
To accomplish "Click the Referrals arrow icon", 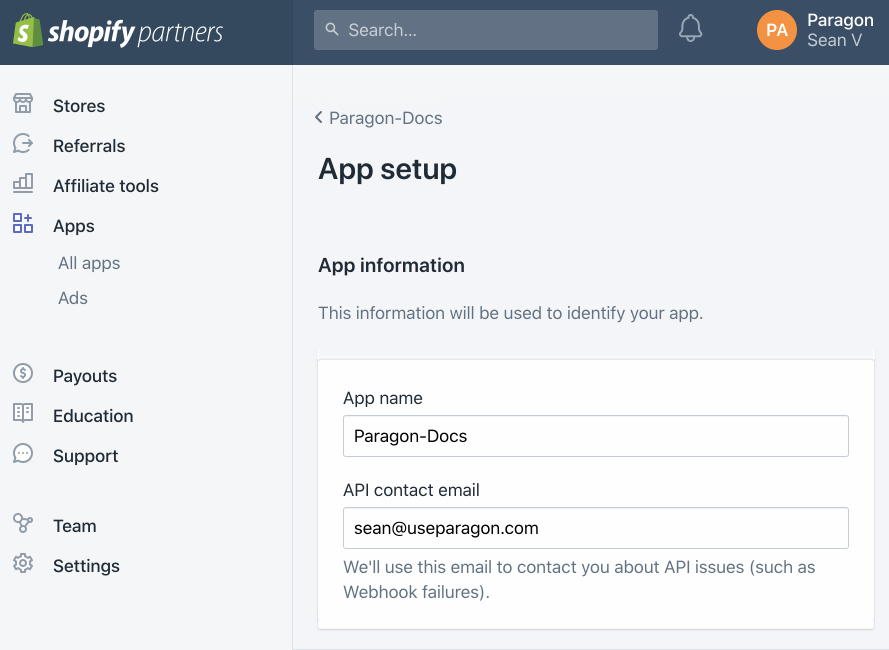I will pos(23,143).
